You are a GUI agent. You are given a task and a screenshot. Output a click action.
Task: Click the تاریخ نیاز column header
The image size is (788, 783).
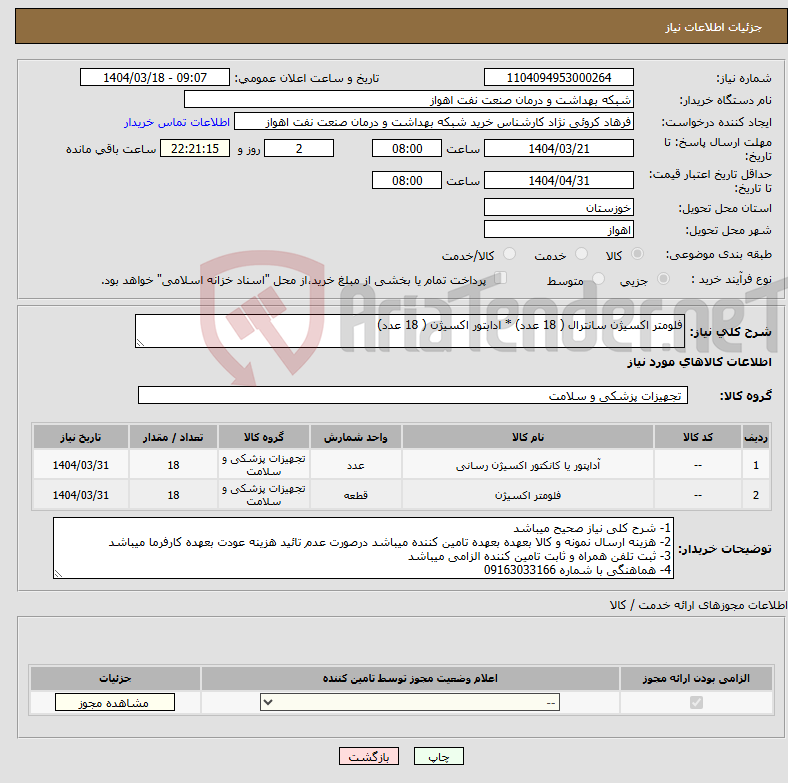point(80,437)
